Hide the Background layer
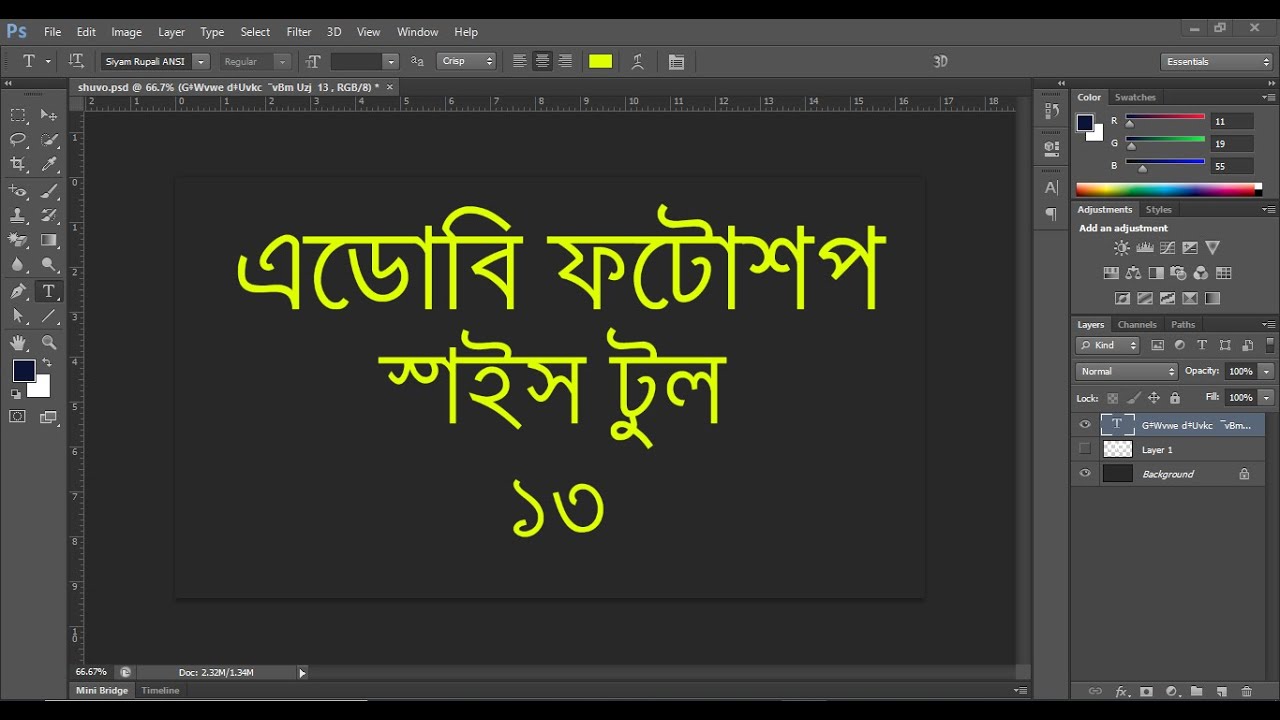This screenshot has width=1280, height=720. pos(1085,474)
